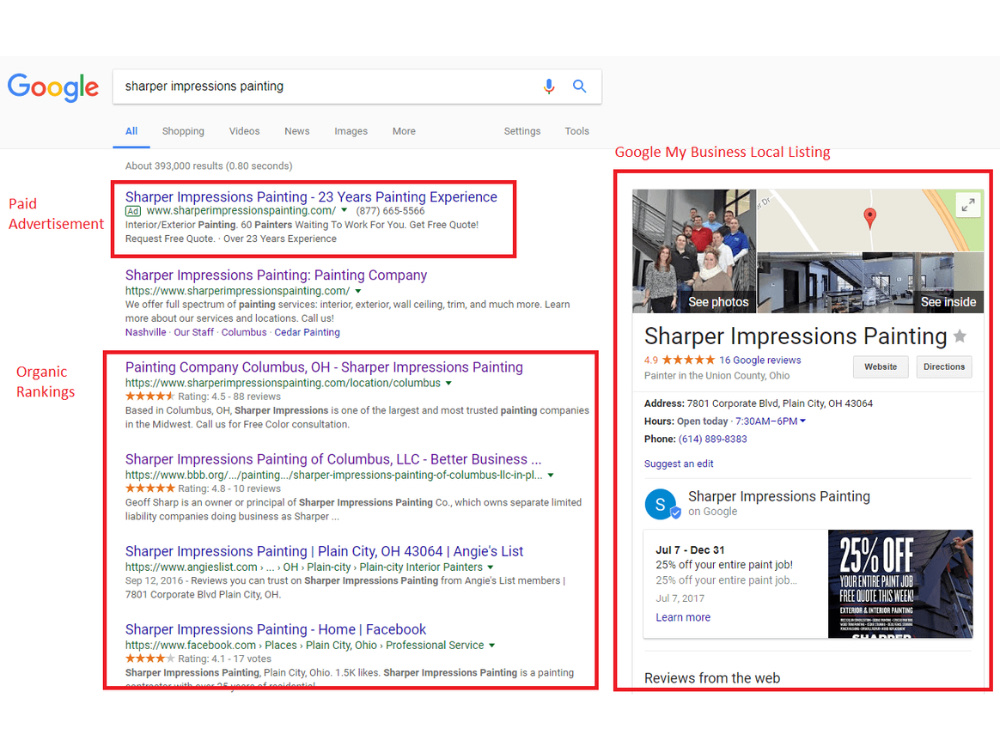This screenshot has width=1000, height=750.
Task: Switch to the Videos tab
Action: 244,131
